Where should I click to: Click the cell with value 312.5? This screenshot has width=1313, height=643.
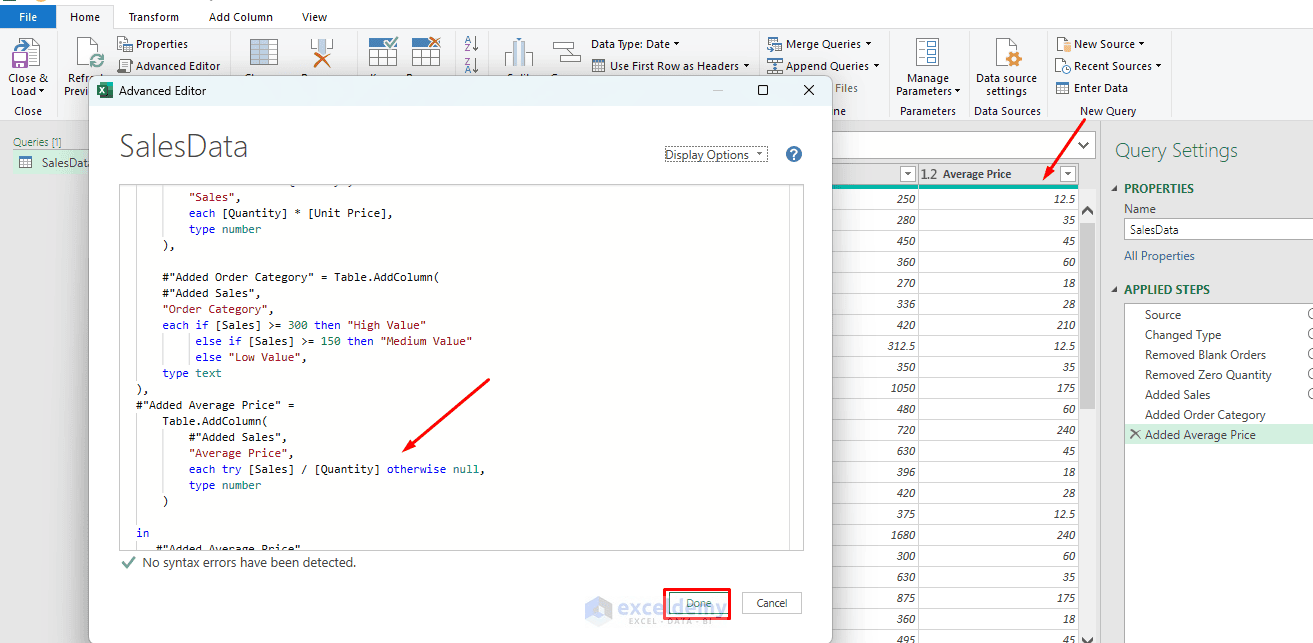[875, 345]
